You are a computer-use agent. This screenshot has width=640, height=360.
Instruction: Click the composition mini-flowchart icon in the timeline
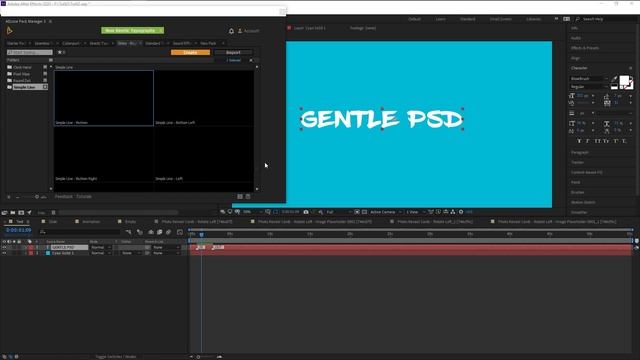tap(129, 232)
